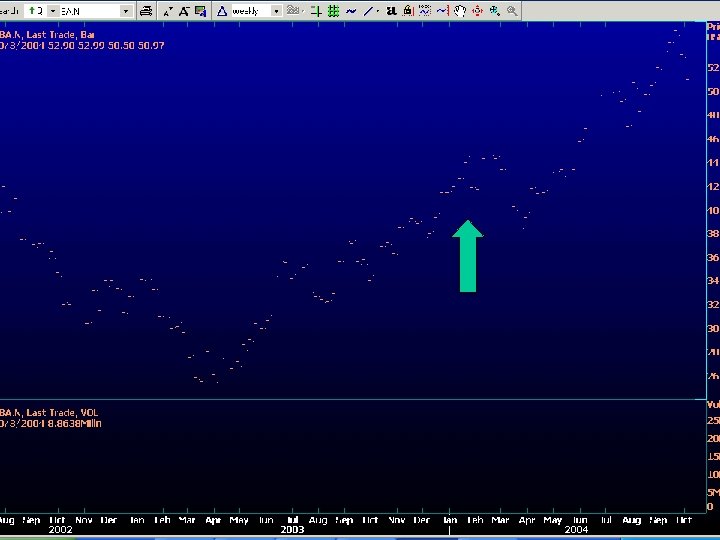Toggle the green crosshair cursor icon
The width and height of the screenshot is (720, 540).
pos(316,11)
